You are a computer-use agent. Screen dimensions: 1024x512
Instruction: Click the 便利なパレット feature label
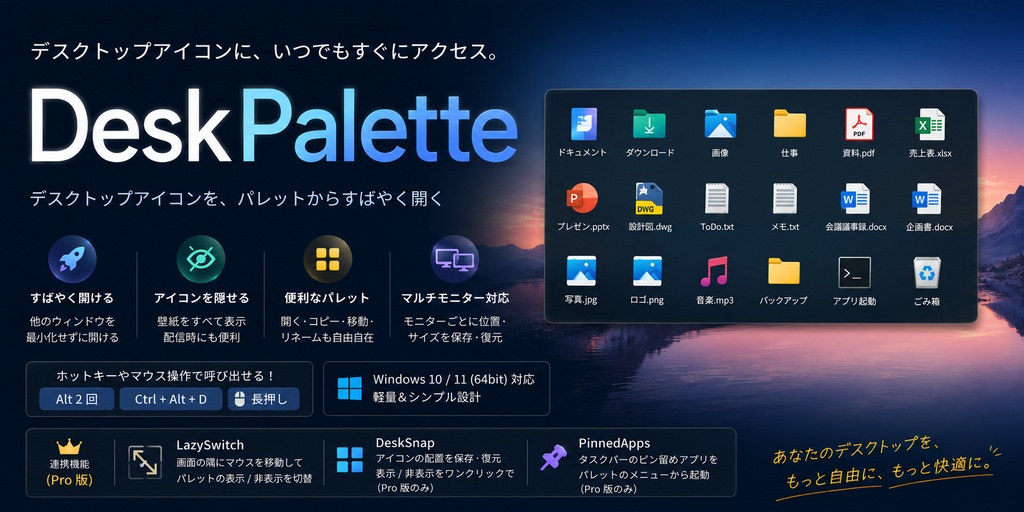click(x=327, y=298)
